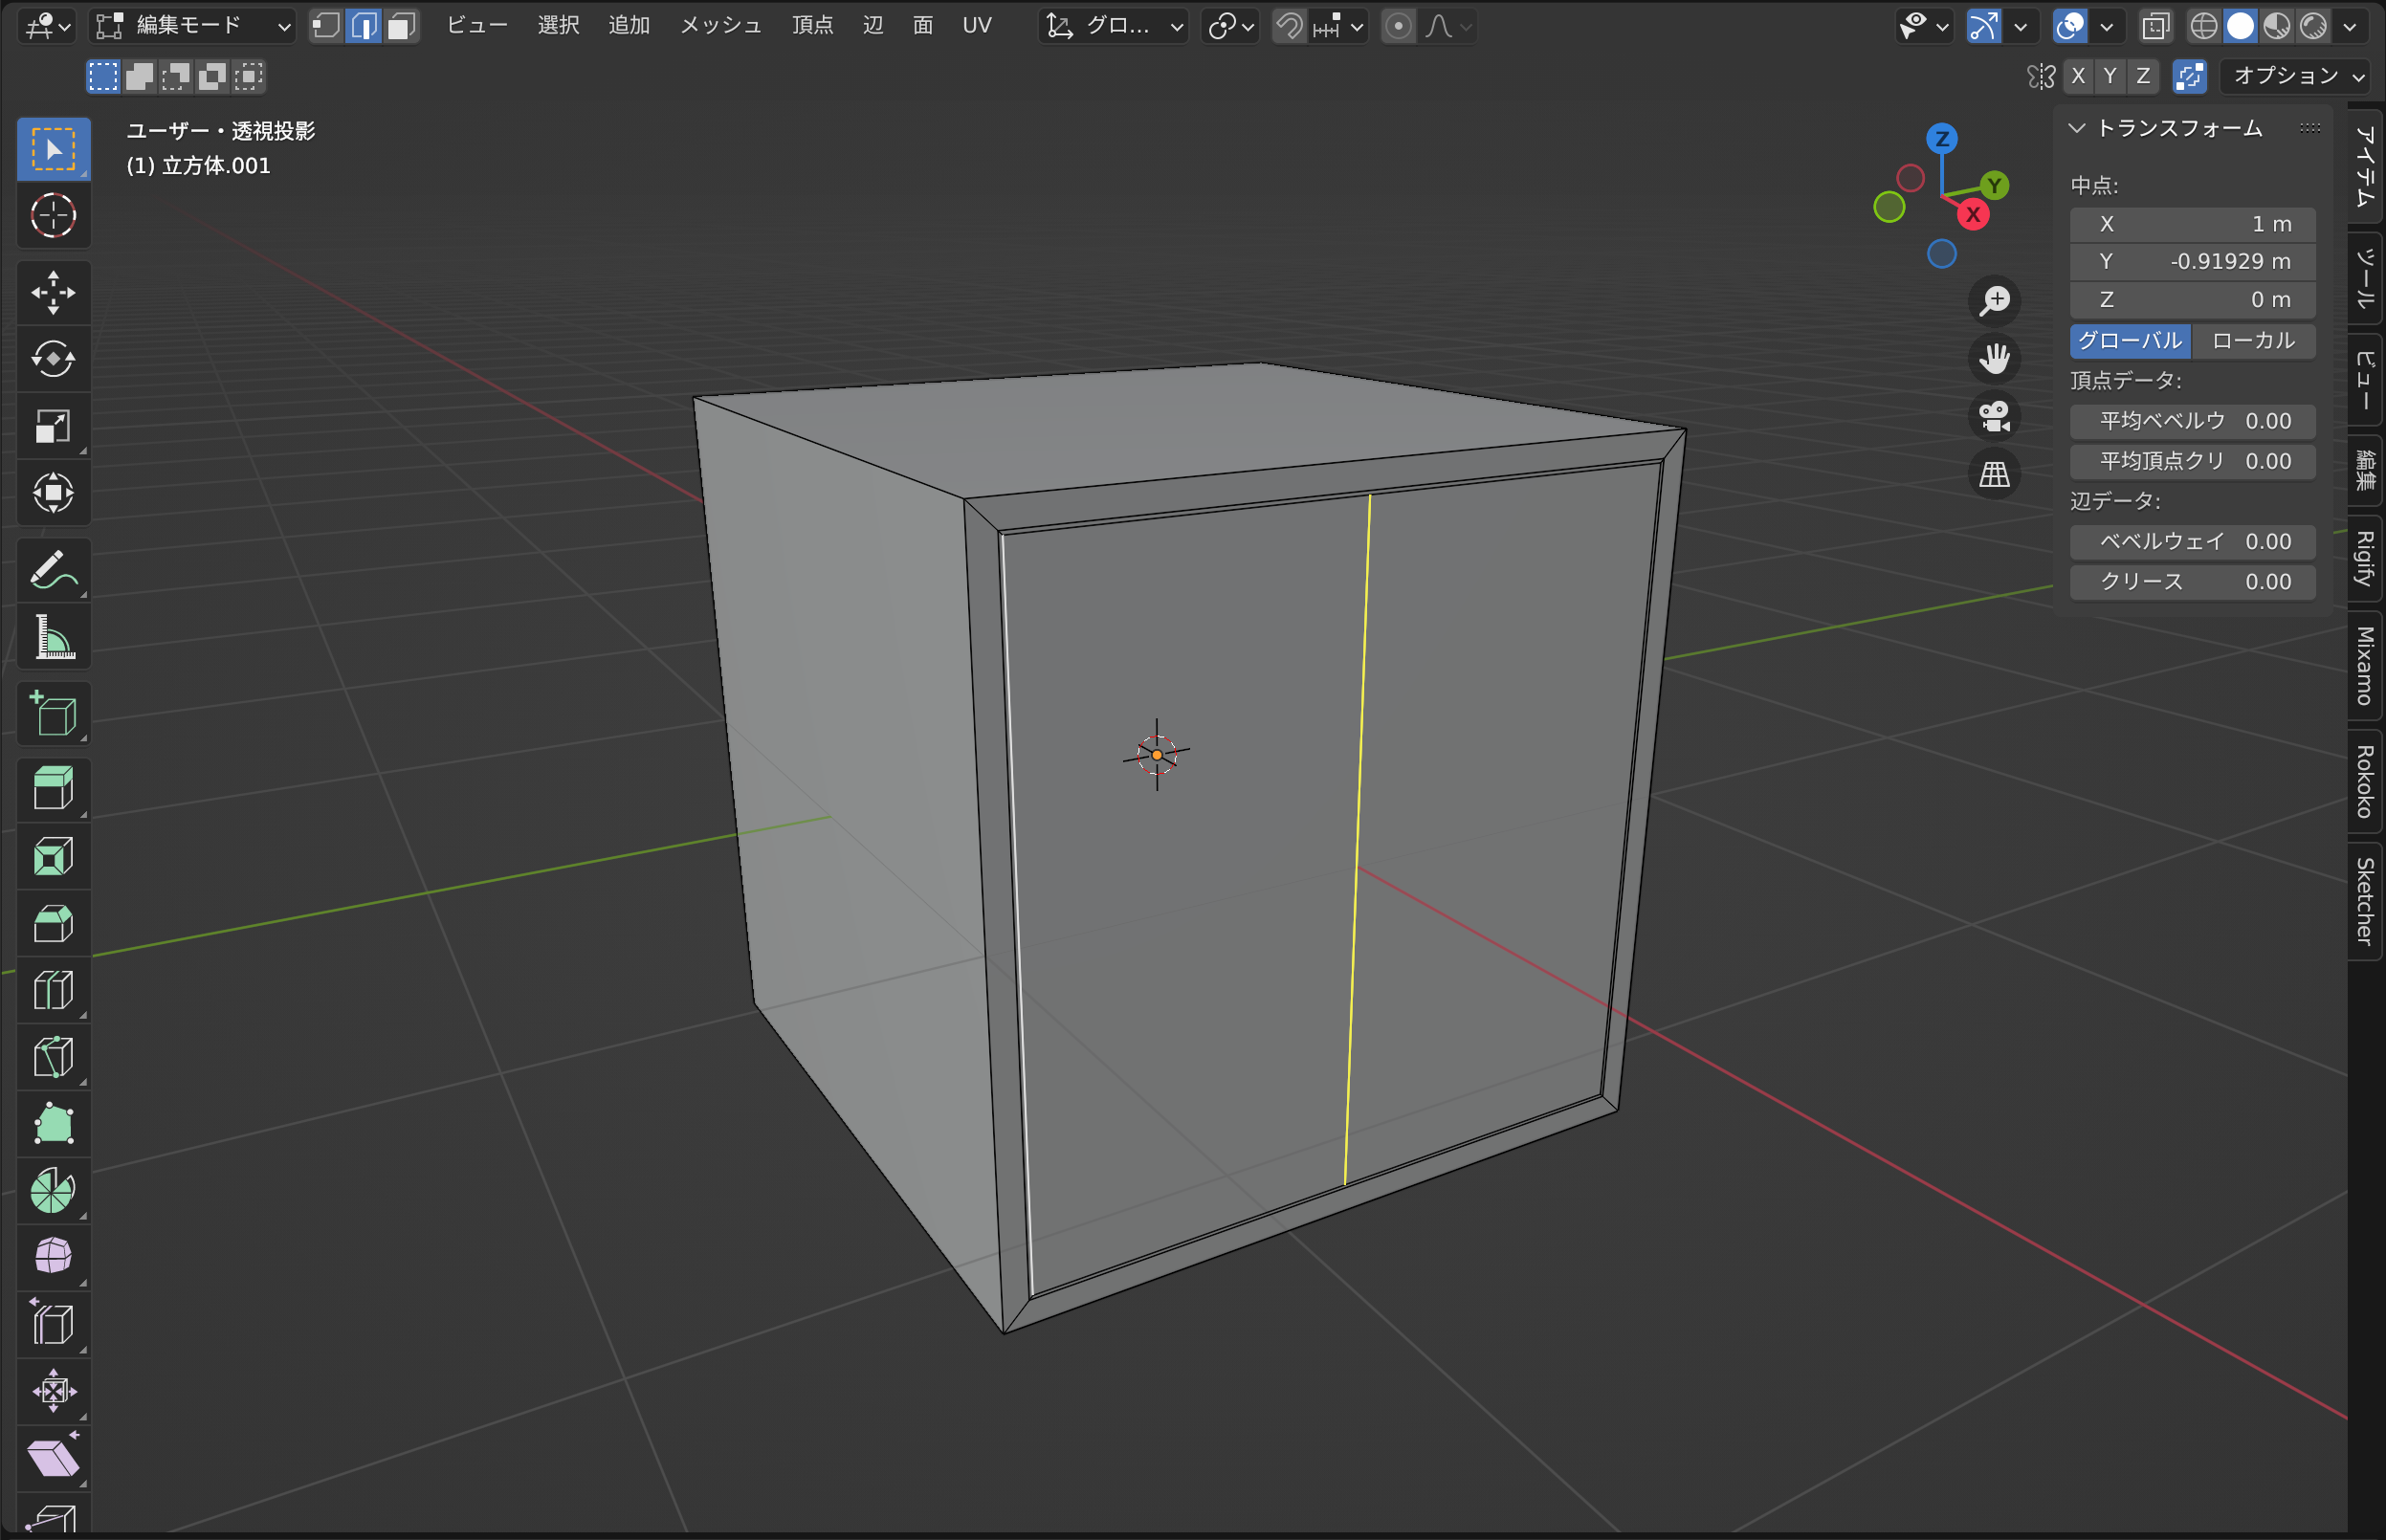This screenshot has height=1540, width=2386.
Task: Open the 追加 menu
Action: (629, 25)
